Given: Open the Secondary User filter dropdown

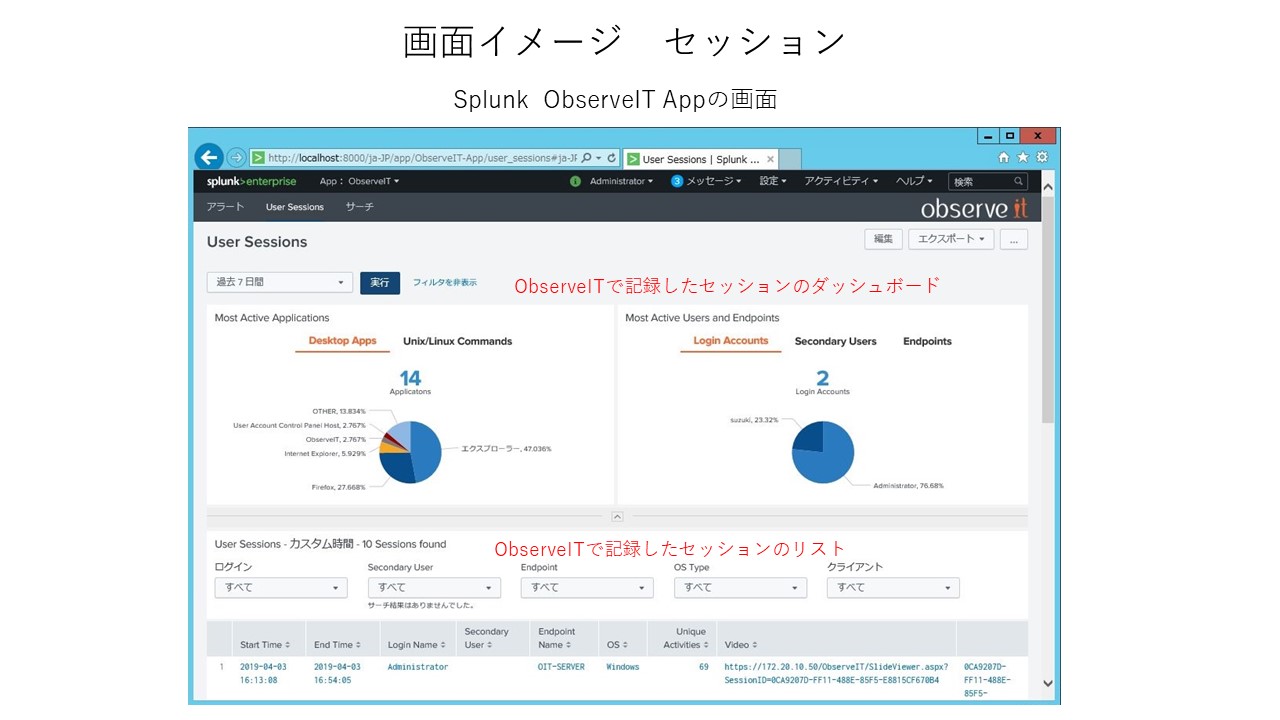Looking at the screenshot, I should [x=434, y=588].
